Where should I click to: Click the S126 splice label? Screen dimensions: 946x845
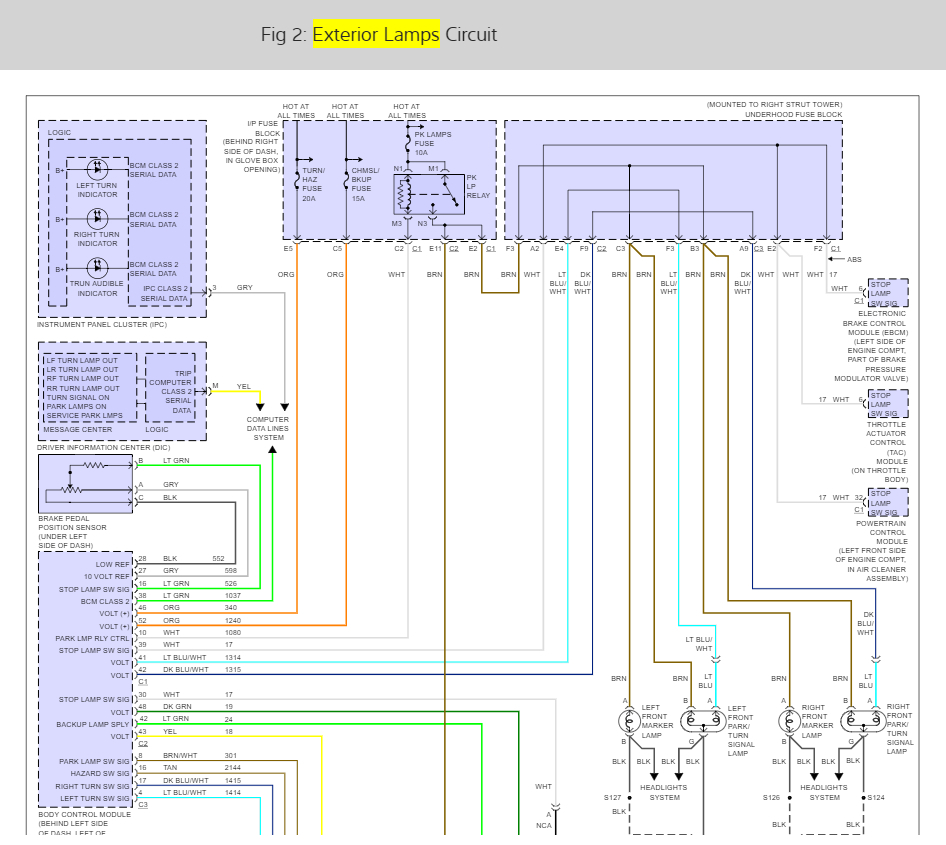[771, 797]
